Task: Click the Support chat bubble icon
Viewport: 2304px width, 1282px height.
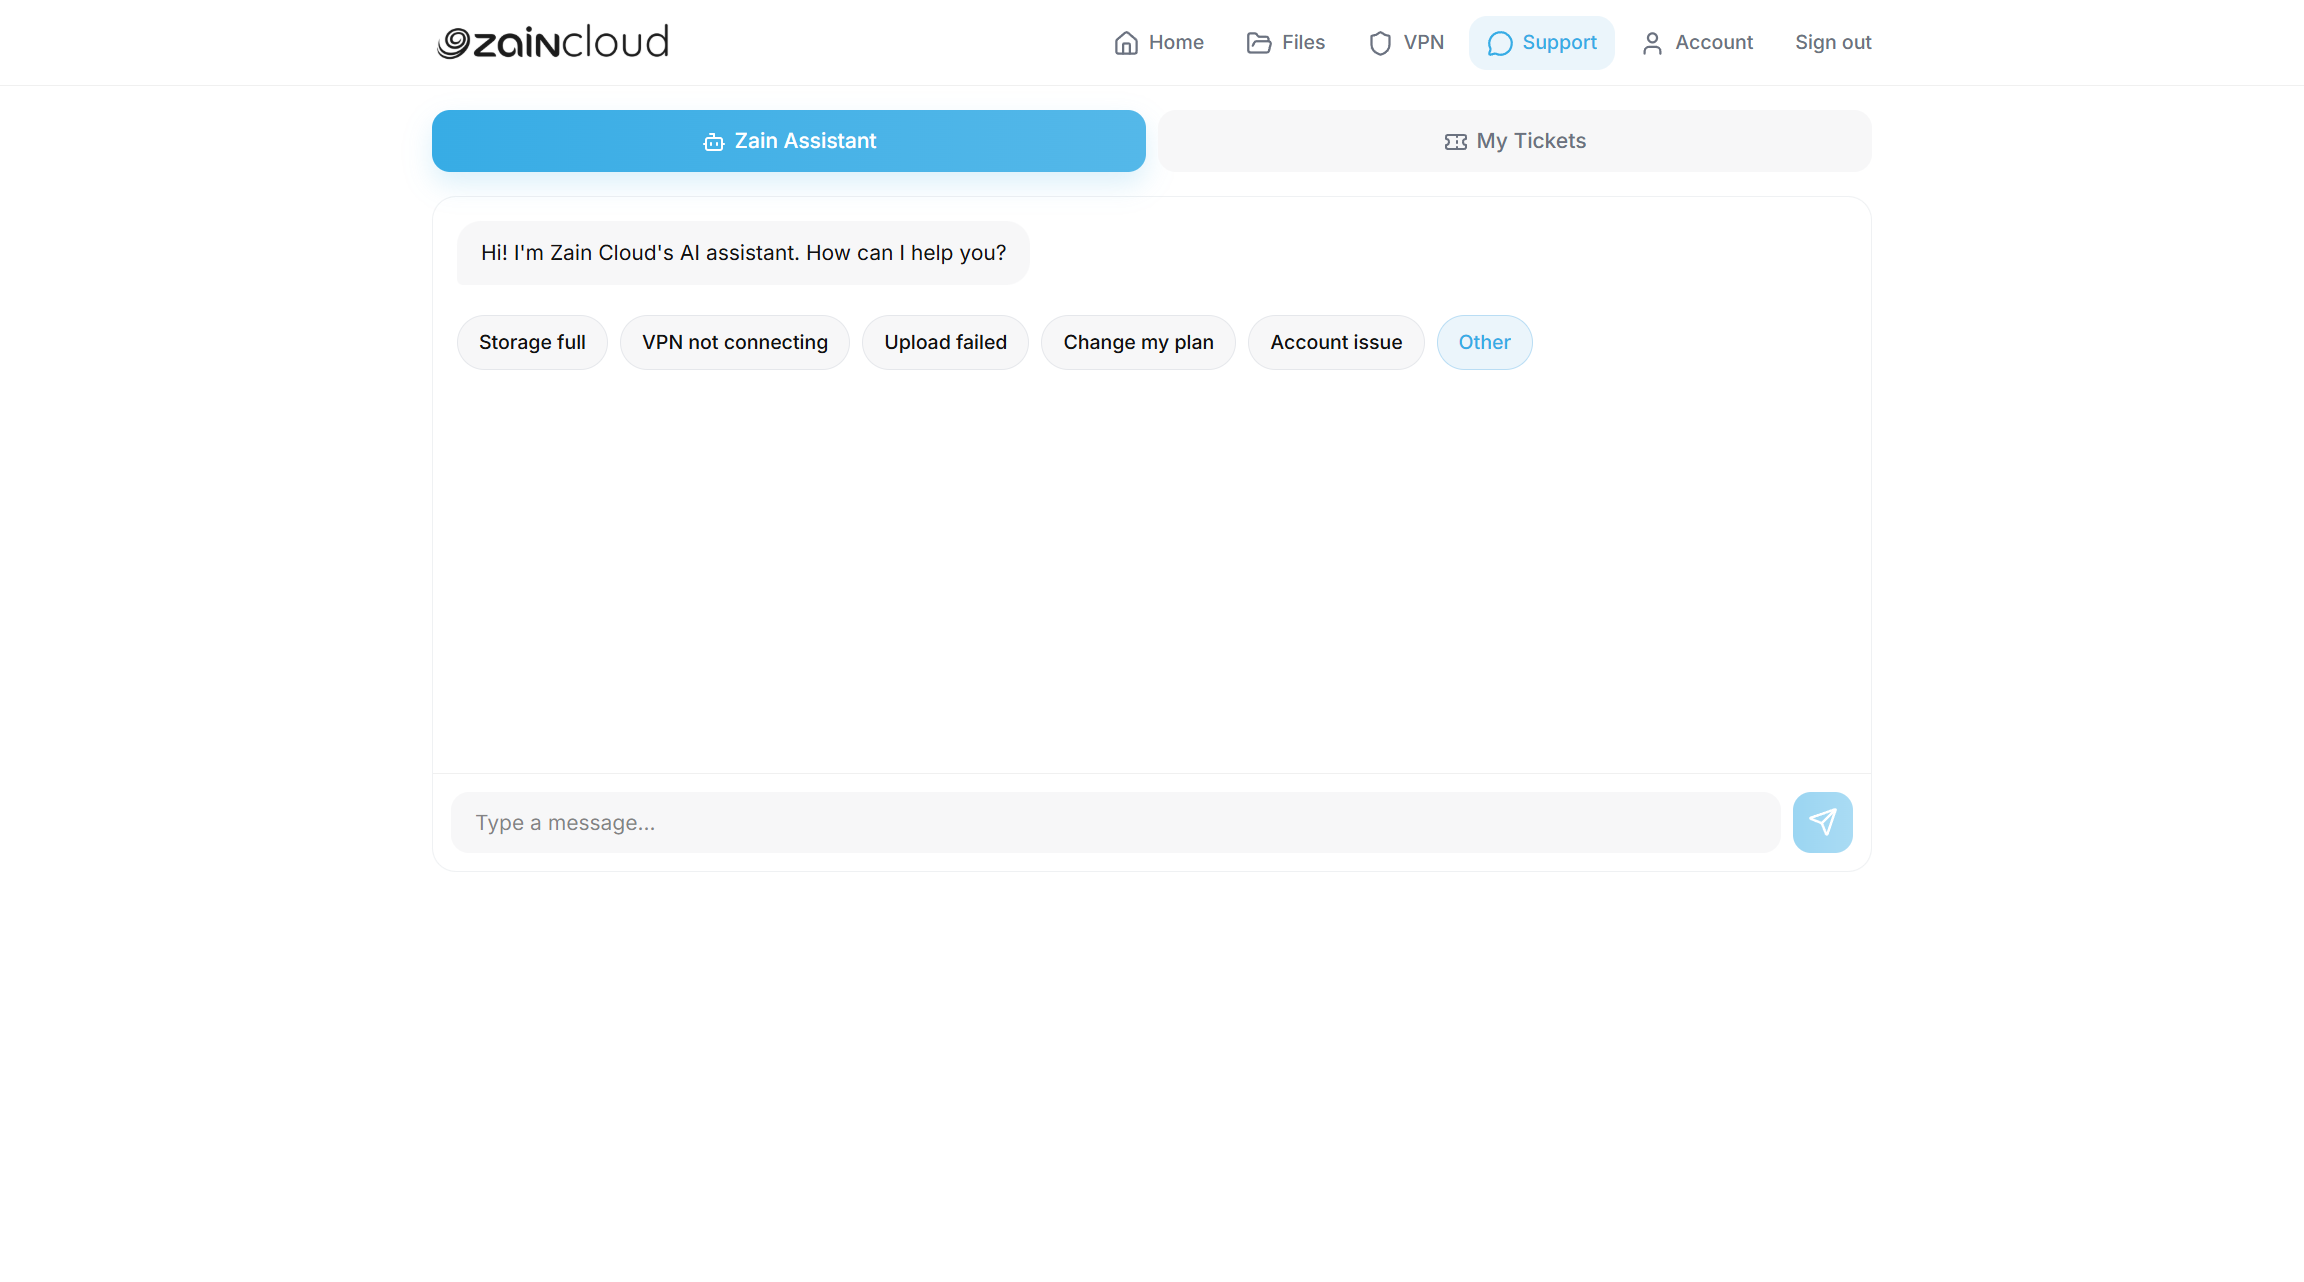Action: [x=1499, y=43]
